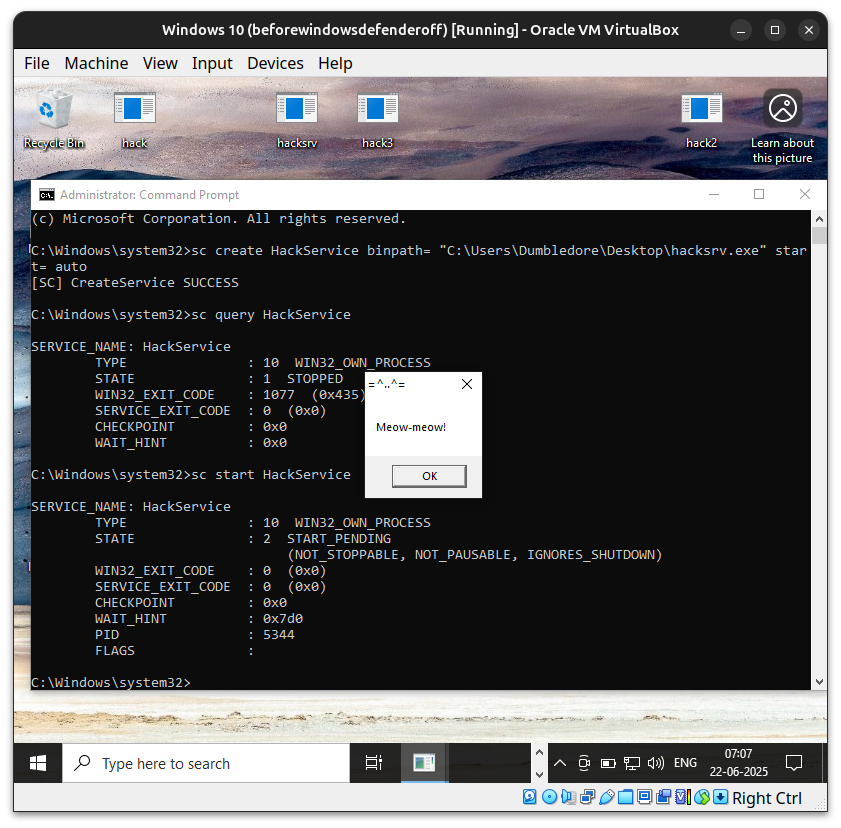Click the Right Ctrl host key label
The image size is (841, 828).
pyautogui.click(x=766, y=798)
